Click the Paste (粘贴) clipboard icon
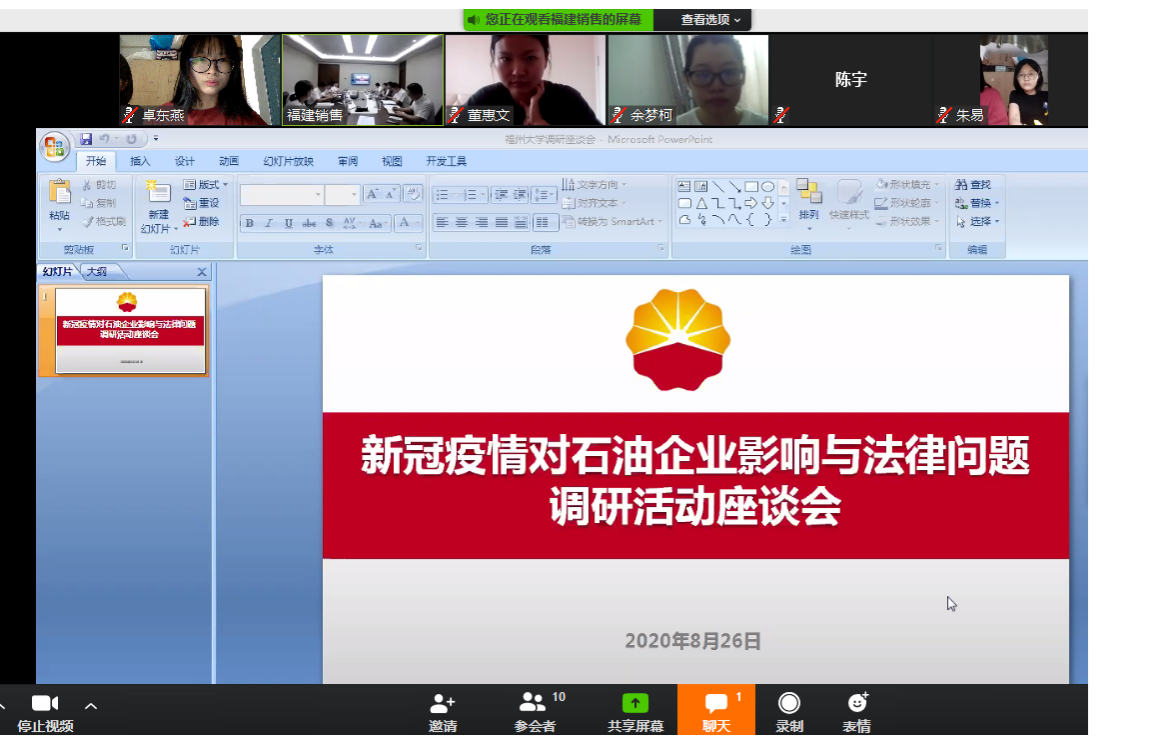1172x756 pixels. (59, 193)
